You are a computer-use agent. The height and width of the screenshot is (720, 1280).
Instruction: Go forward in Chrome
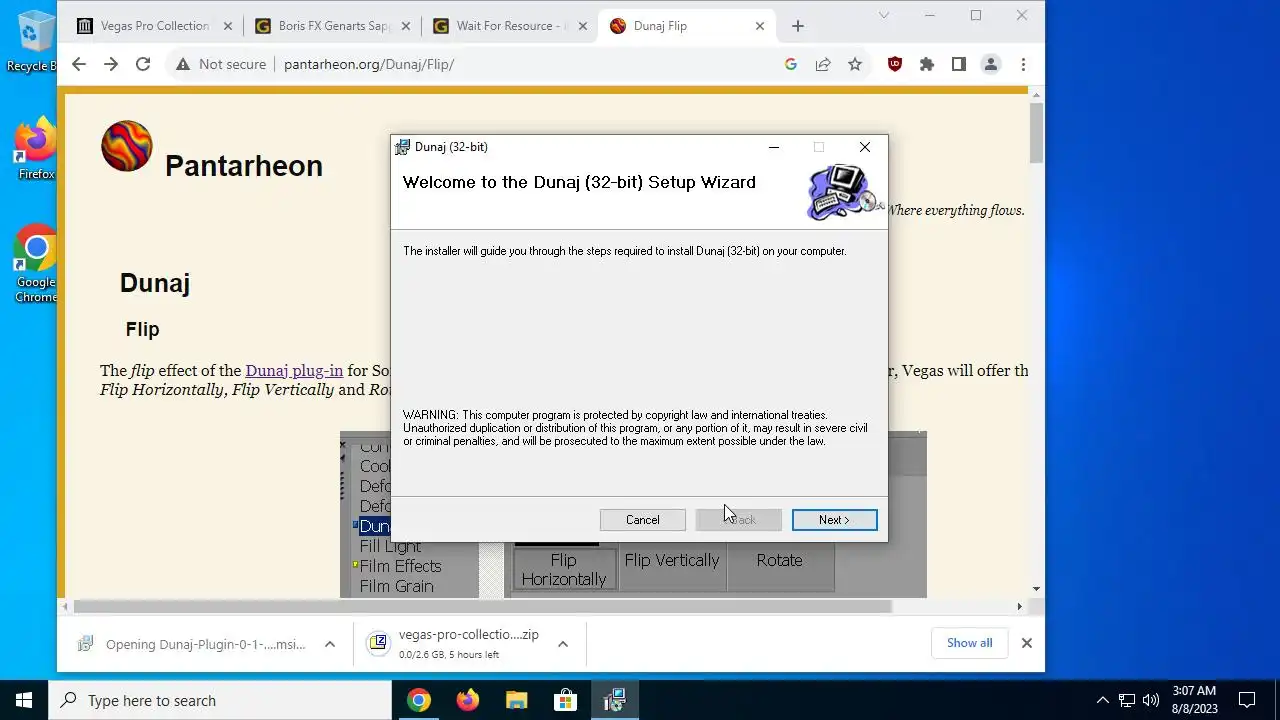click(111, 64)
